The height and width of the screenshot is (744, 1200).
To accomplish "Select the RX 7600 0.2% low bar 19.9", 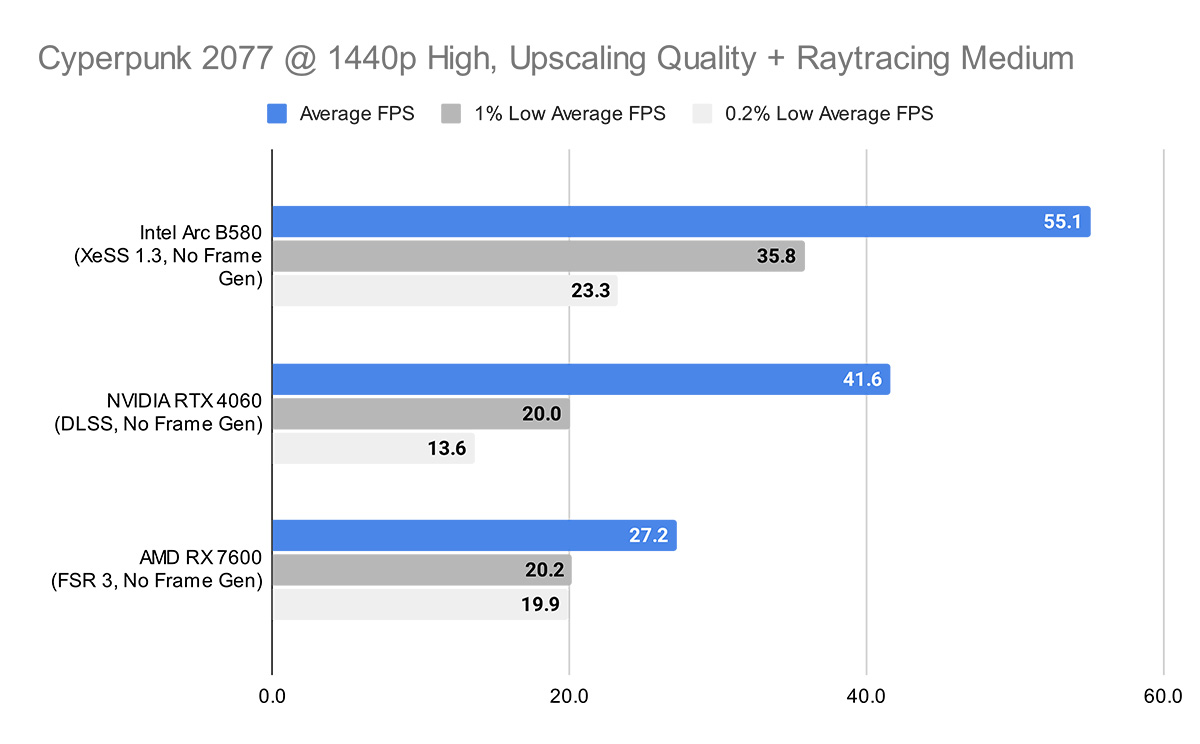I will point(421,604).
